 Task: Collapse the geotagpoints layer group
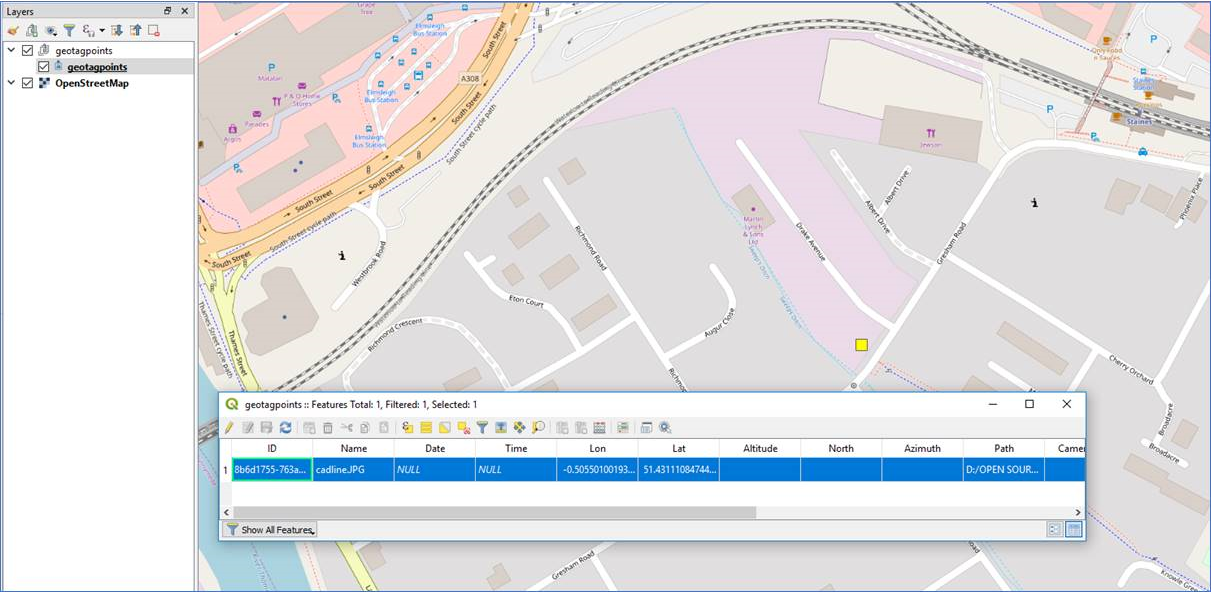[10, 49]
